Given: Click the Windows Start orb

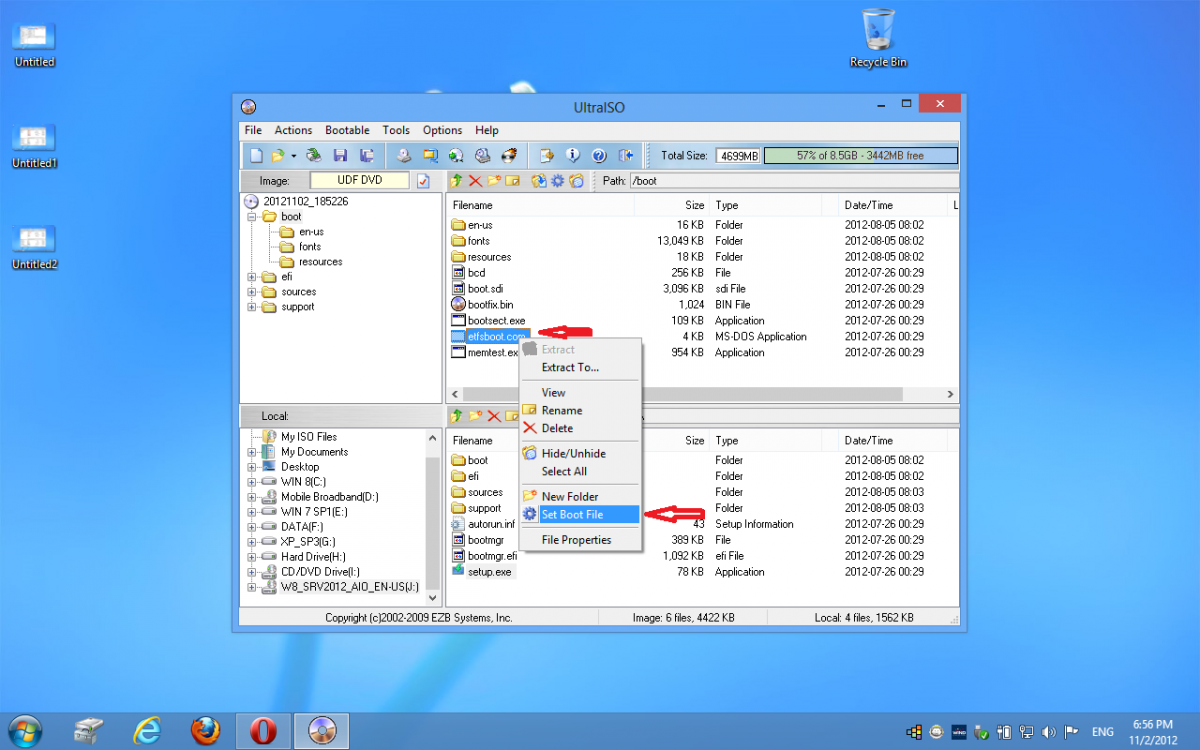Looking at the screenshot, I should pyautogui.click(x=26, y=731).
